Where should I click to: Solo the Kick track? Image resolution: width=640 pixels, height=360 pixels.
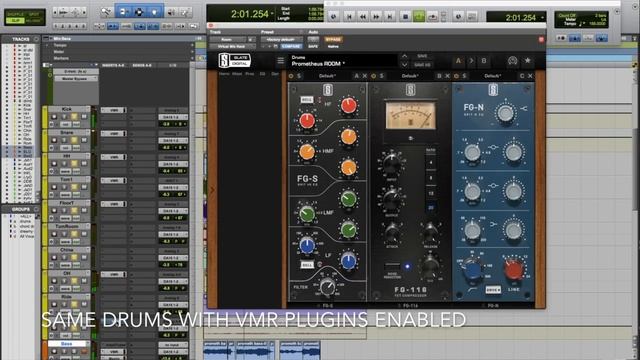click(75, 117)
